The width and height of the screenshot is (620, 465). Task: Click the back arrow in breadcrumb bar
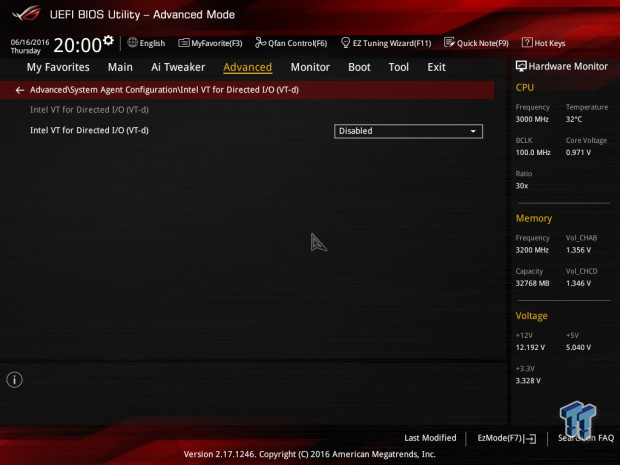[x=20, y=90]
